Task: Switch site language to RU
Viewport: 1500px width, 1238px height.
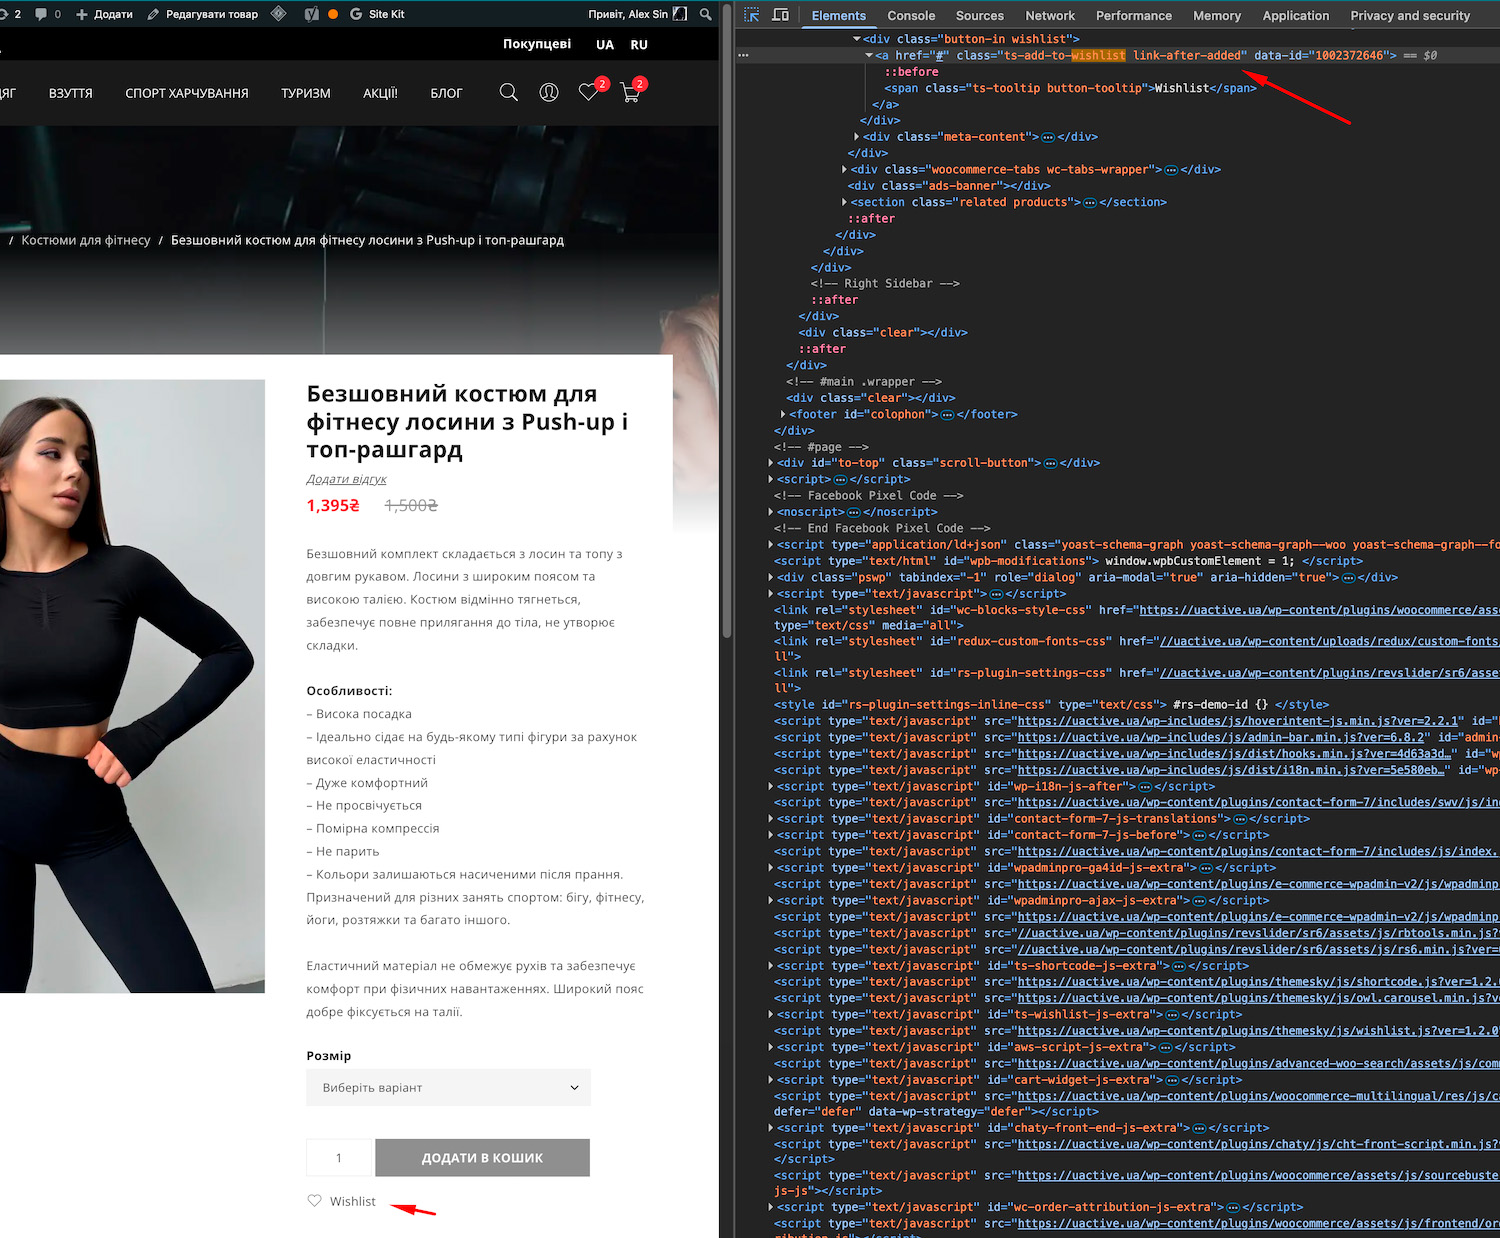Action: (x=639, y=45)
